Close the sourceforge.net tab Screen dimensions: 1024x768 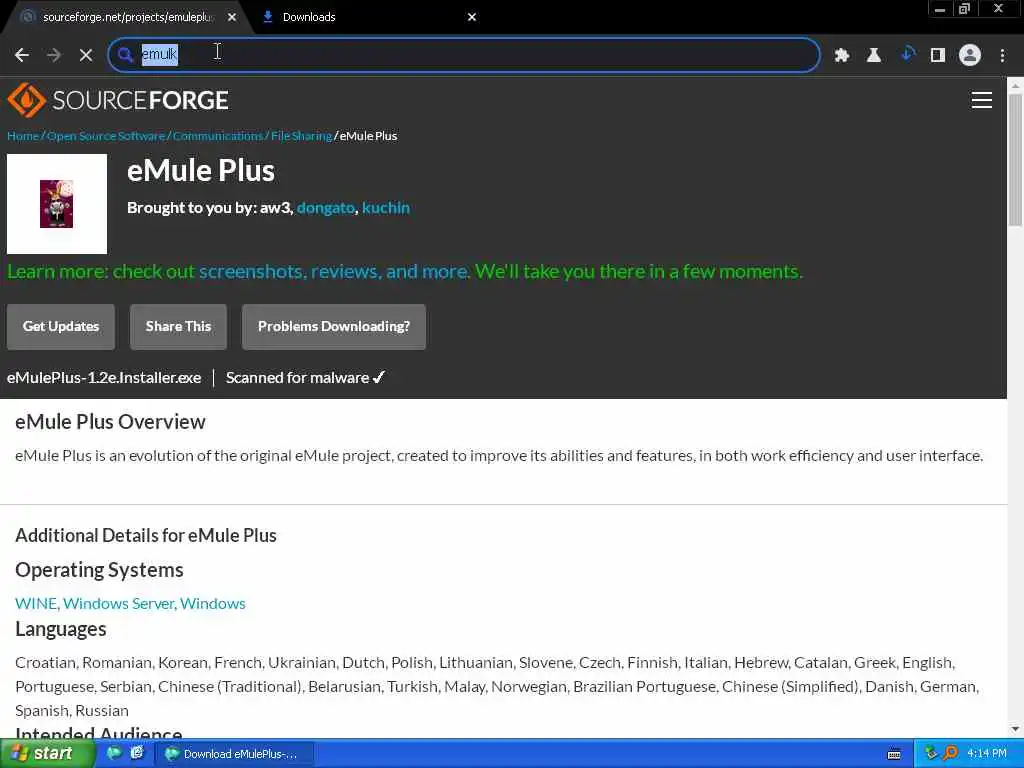[x=232, y=17]
